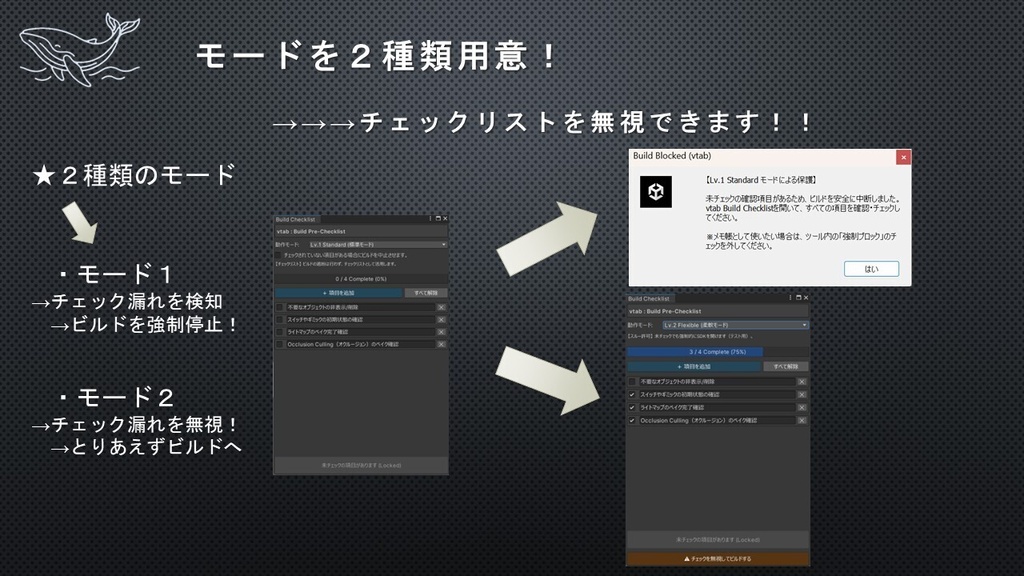1024x576 pixels.
Task: Maximize the Lv.1 Standard Build Checklist window
Action: (x=438, y=219)
